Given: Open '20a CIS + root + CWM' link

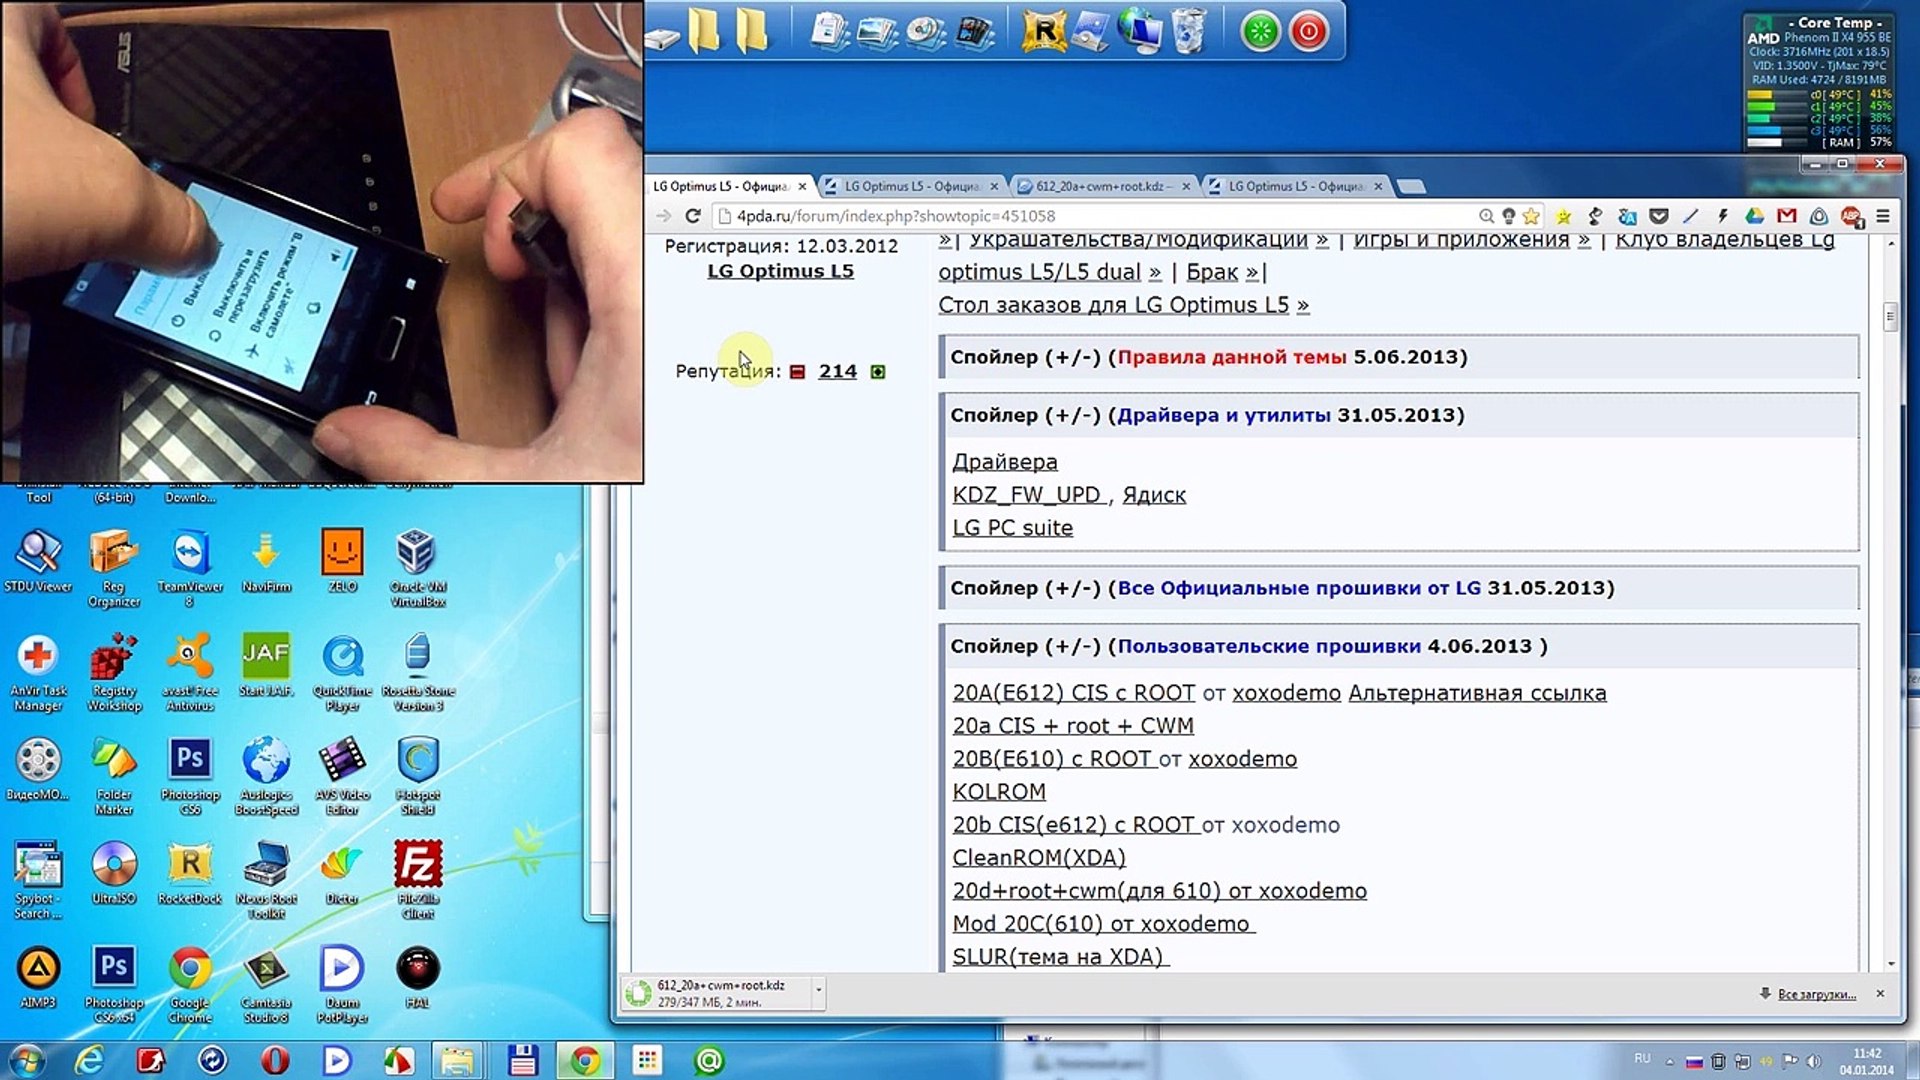Looking at the screenshot, I should (x=1073, y=726).
